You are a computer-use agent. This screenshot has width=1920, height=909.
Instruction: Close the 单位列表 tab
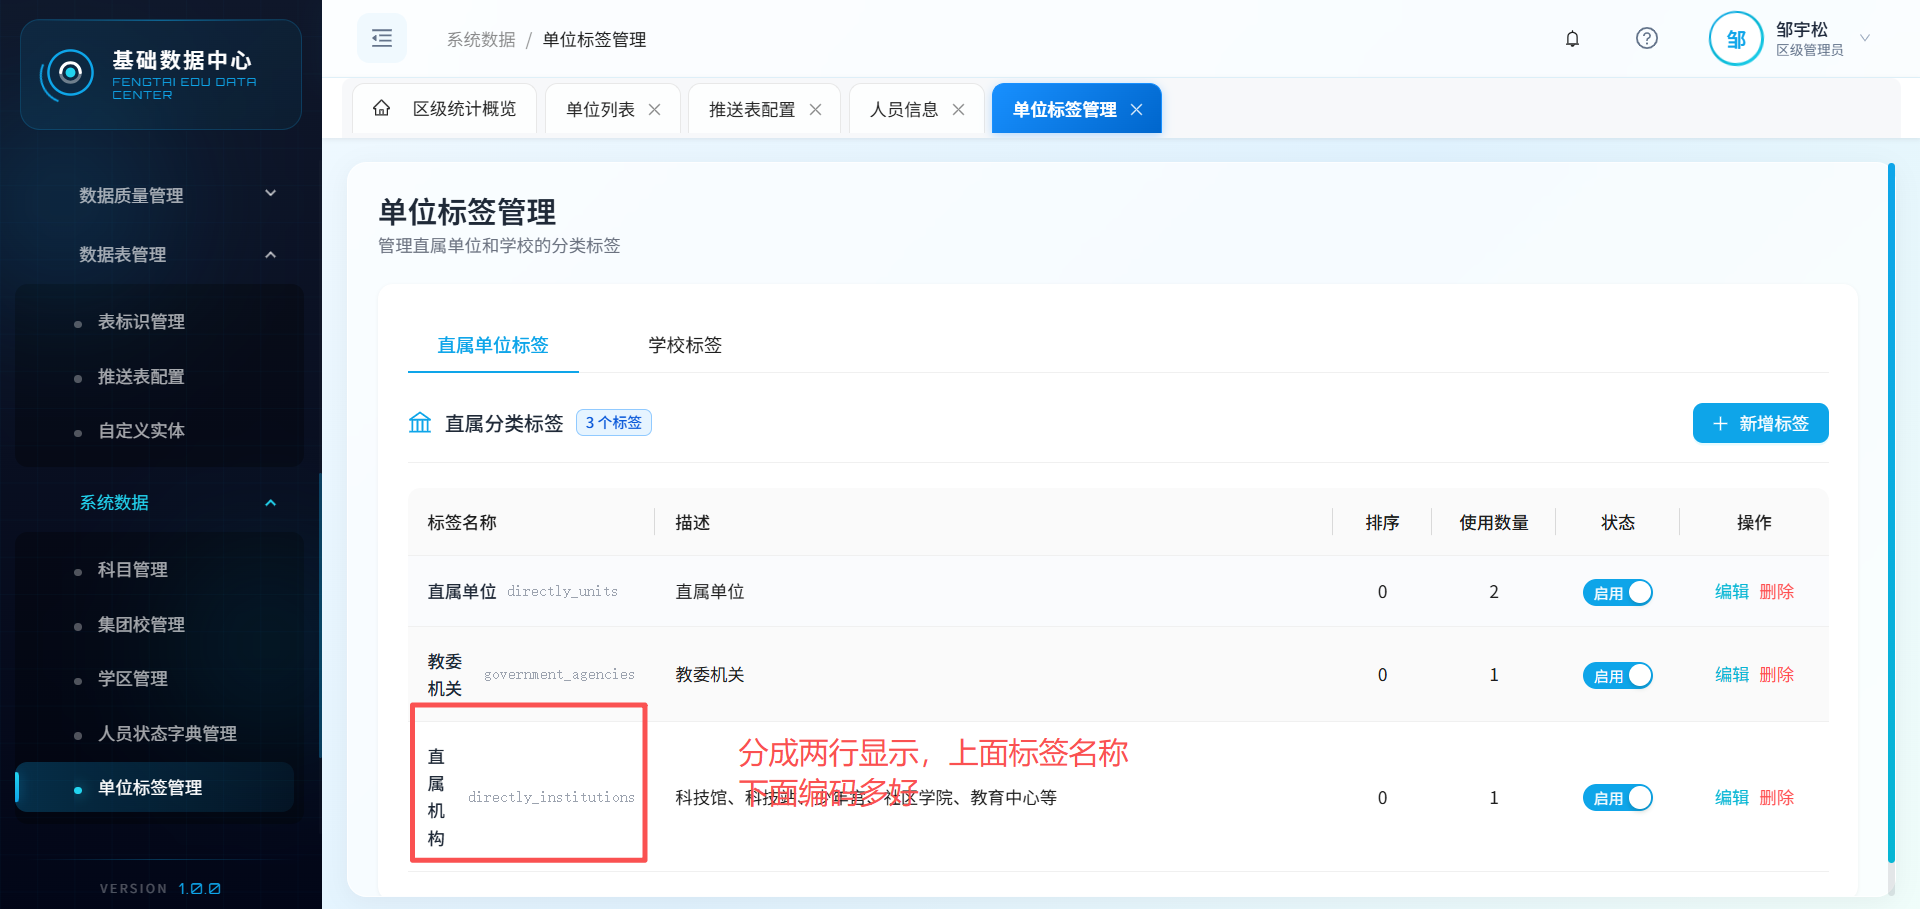coord(655,110)
